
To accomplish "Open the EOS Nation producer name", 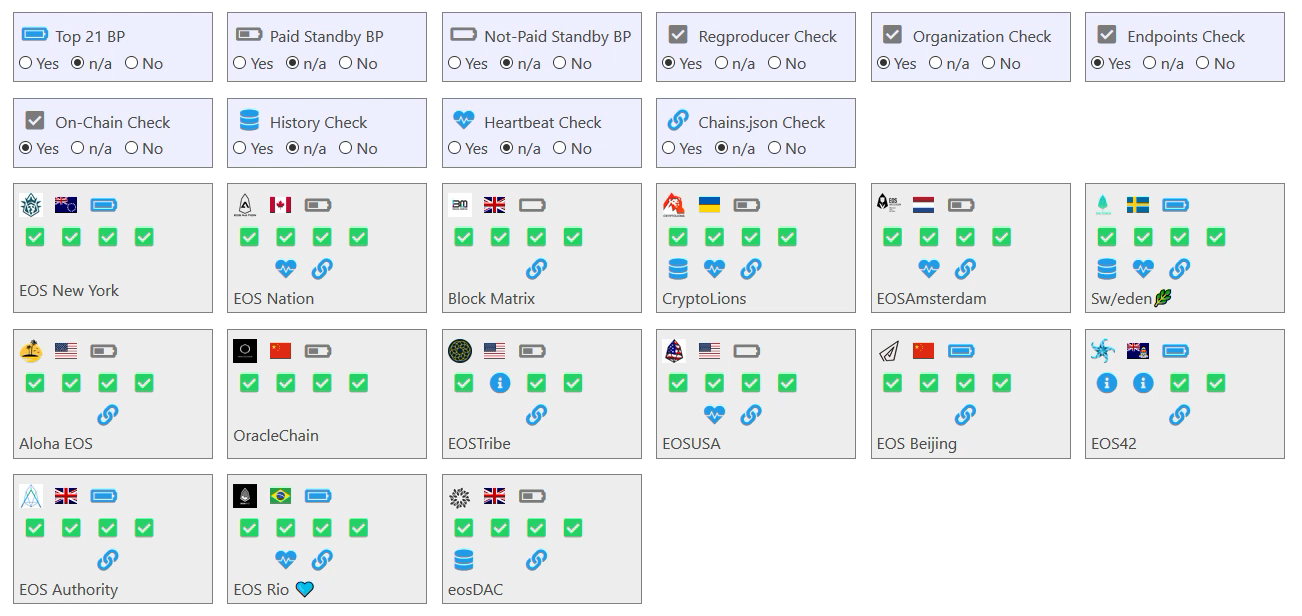I will point(274,298).
